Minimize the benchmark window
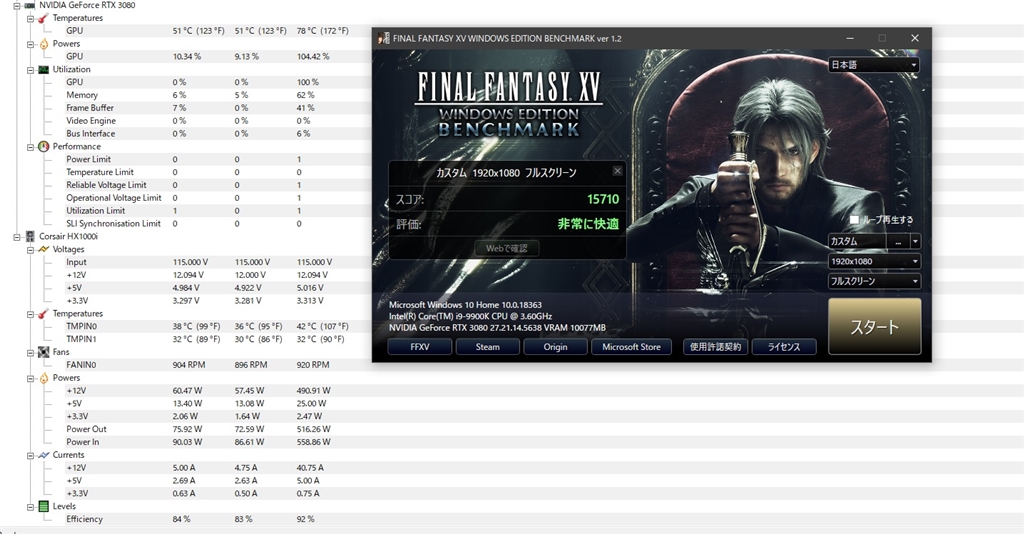This screenshot has height=534, width=1024. coord(850,39)
